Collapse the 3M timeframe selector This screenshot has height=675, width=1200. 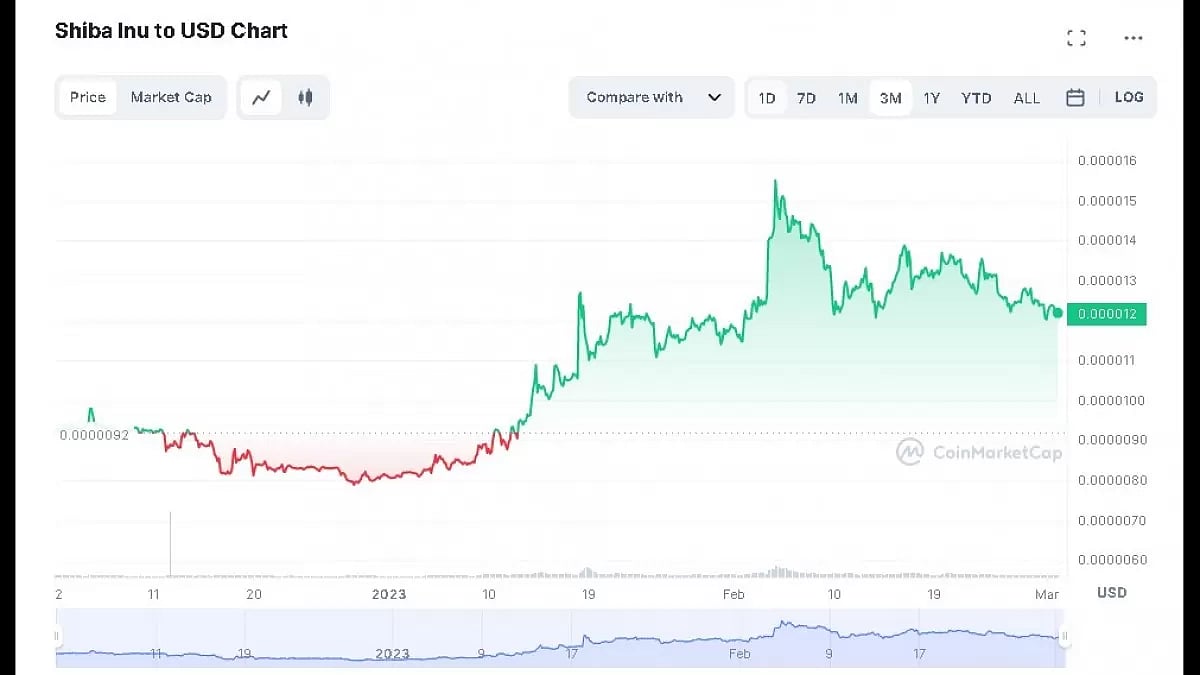pyautogui.click(x=890, y=97)
